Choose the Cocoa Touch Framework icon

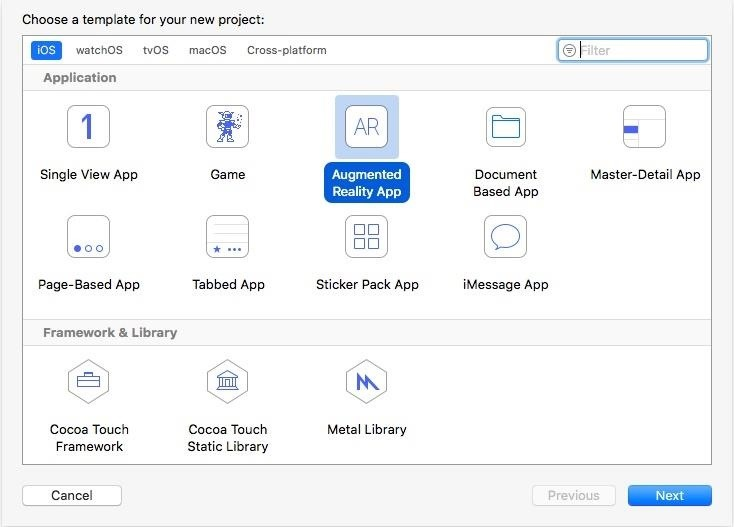88,381
